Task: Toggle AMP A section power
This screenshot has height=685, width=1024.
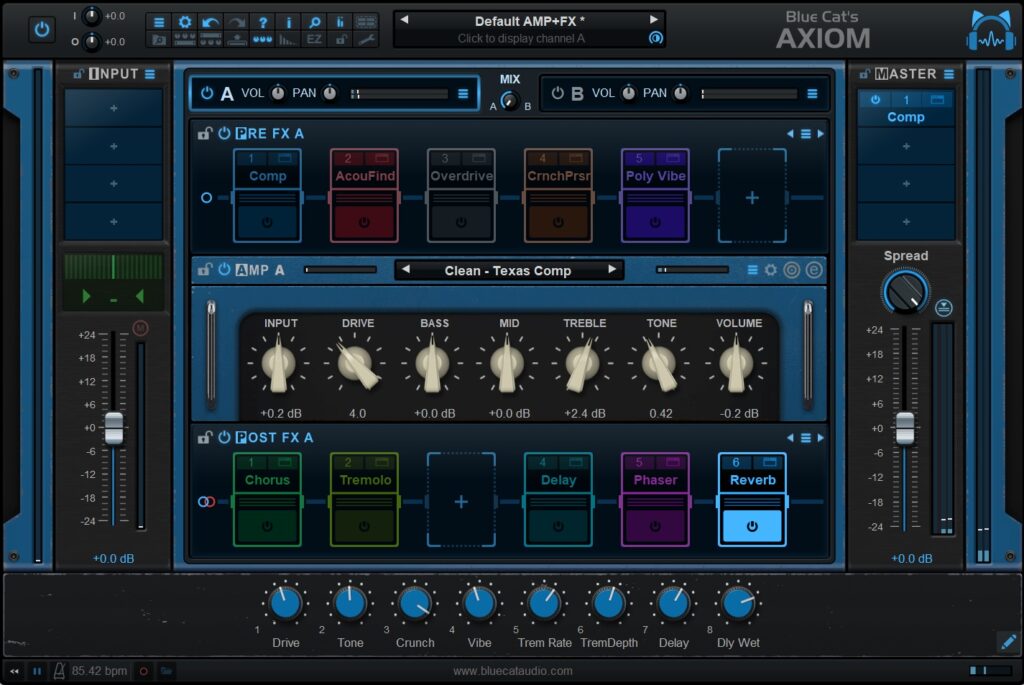Action: coord(224,269)
